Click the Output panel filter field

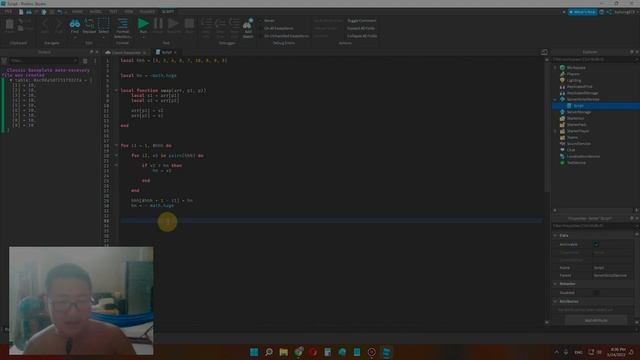click(x=43, y=60)
